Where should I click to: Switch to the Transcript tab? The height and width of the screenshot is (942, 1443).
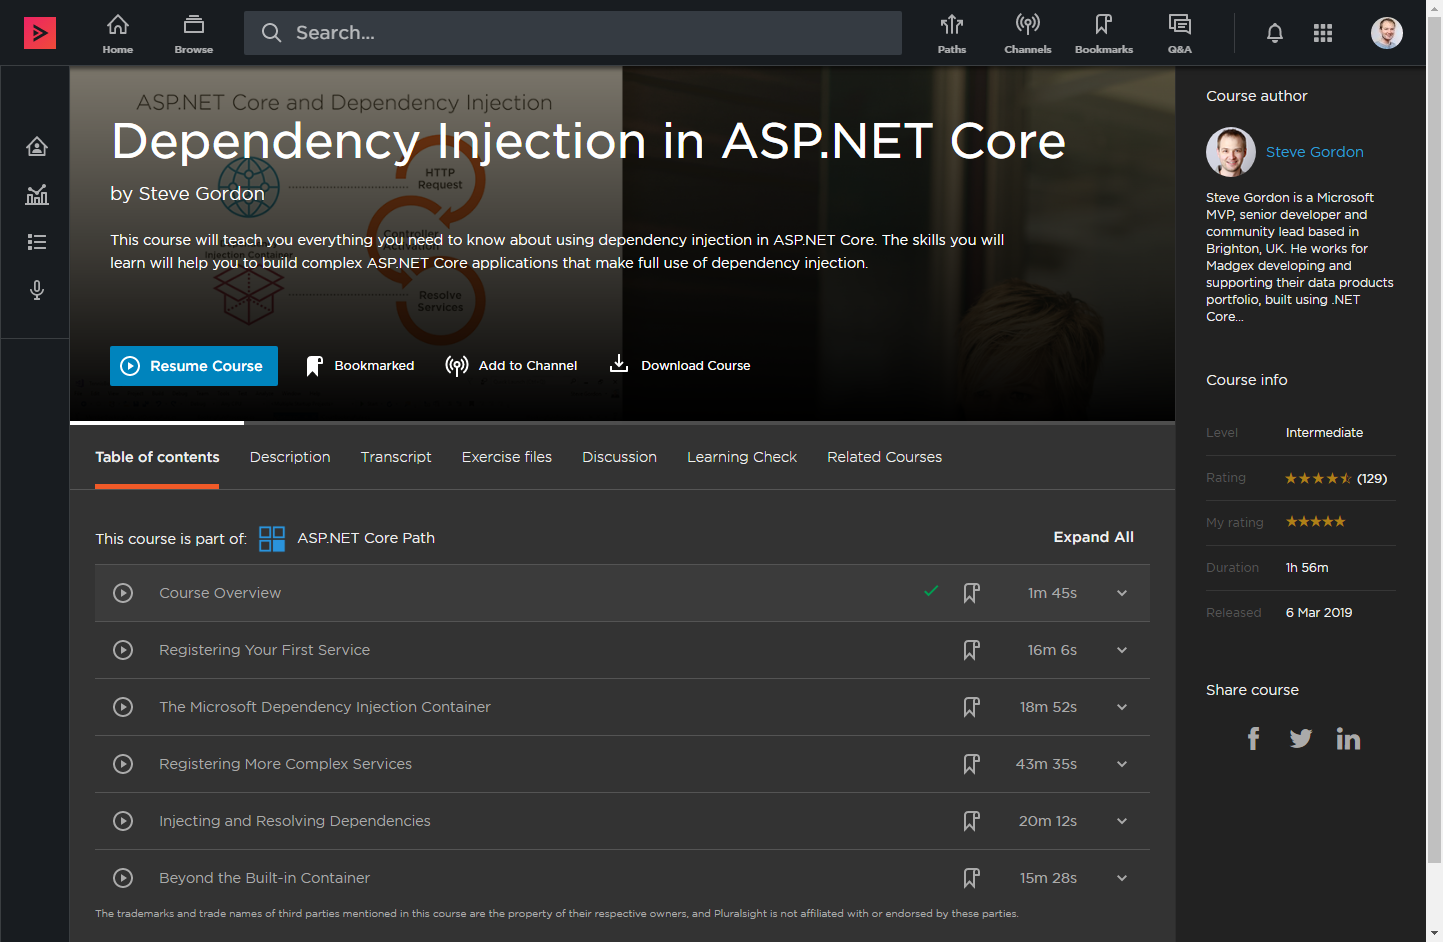pyautogui.click(x=396, y=457)
